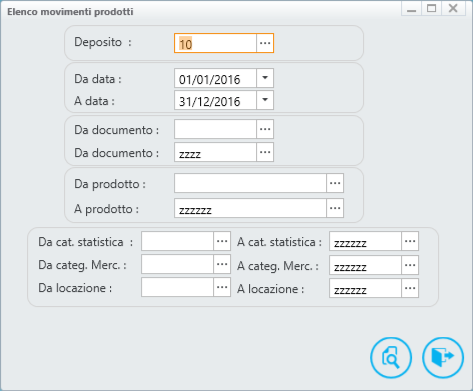The width and height of the screenshot is (473, 391).
Task: Open A locazione lookup button
Action: coord(410,288)
